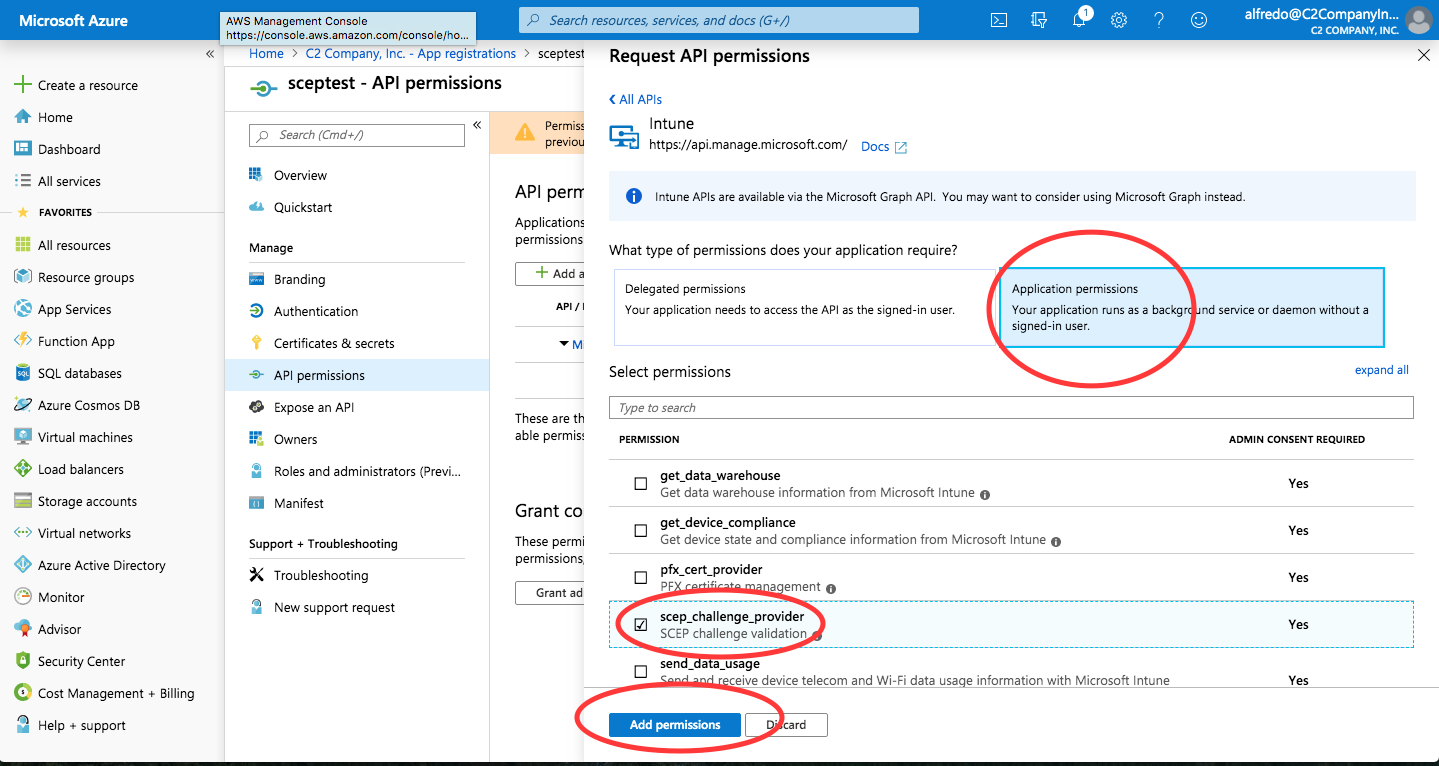The height and width of the screenshot is (766, 1439).
Task: Click the permissions Type to search field
Action: click(x=1010, y=408)
